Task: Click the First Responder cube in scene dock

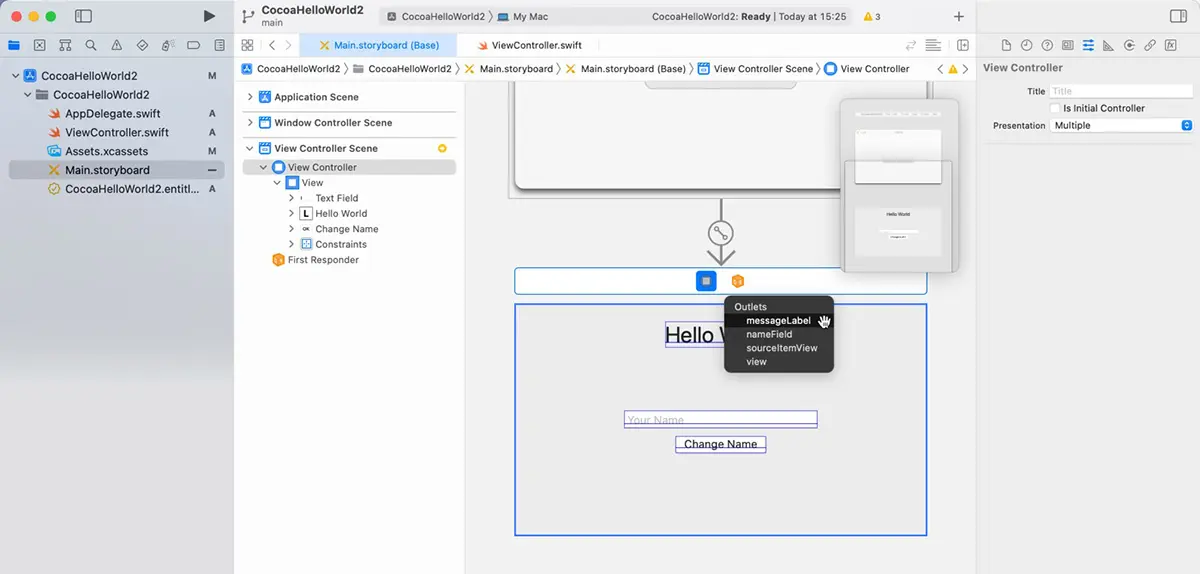Action: click(738, 281)
